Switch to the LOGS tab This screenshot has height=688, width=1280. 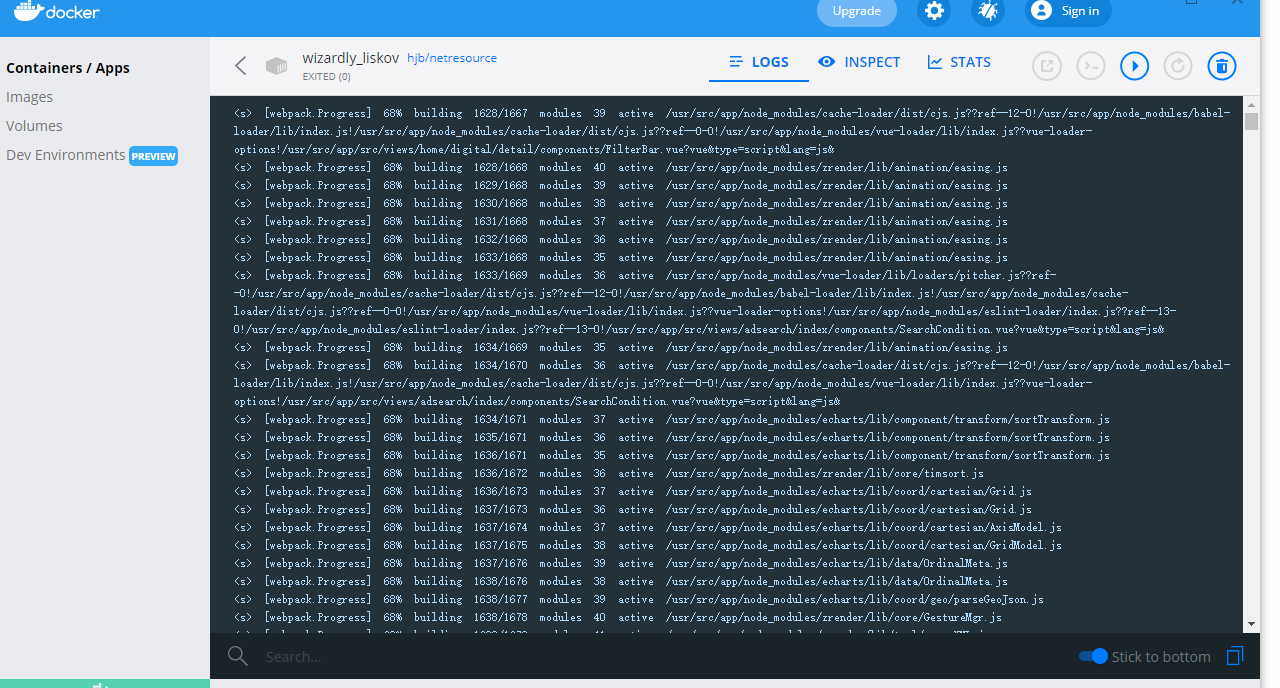click(x=759, y=62)
